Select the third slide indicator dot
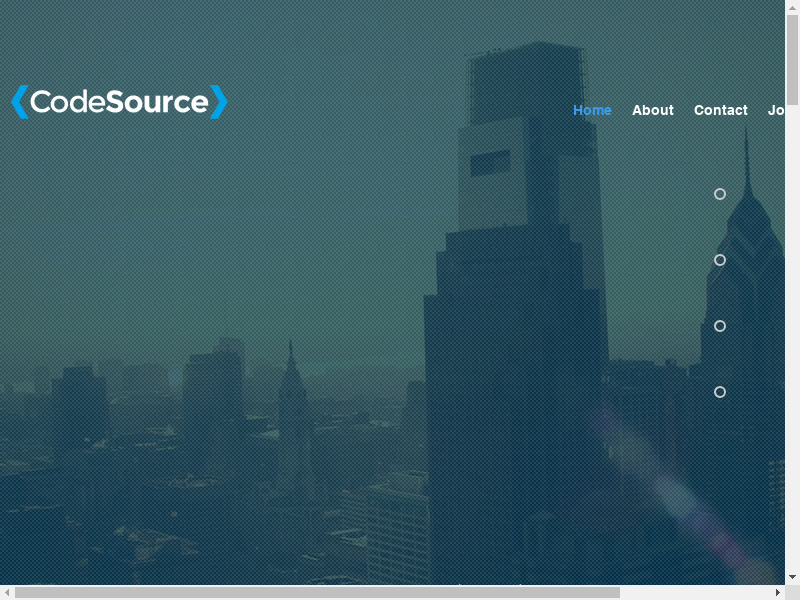Image resolution: width=800 pixels, height=600 pixels. pos(720,326)
